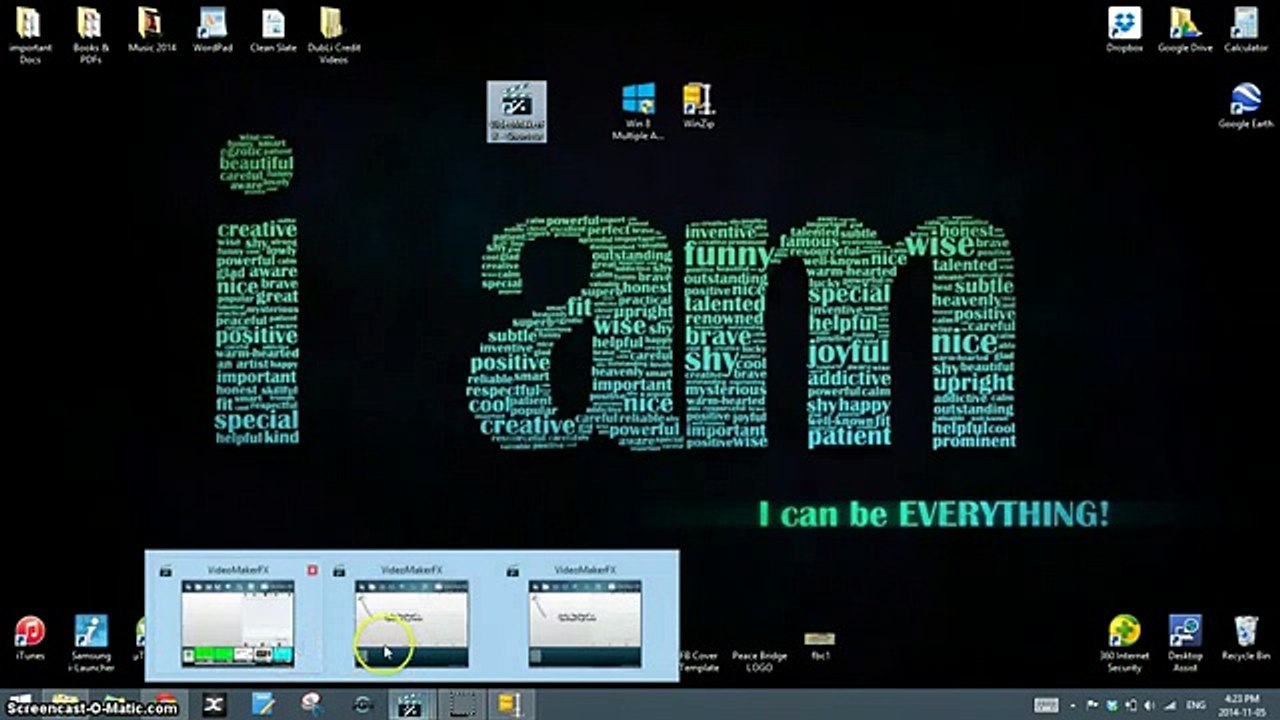The height and width of the screenshot is (720, 1280).
Task: Open the blue notepad taskbar app
Action: pyautogui.click(x=262, y=704)
